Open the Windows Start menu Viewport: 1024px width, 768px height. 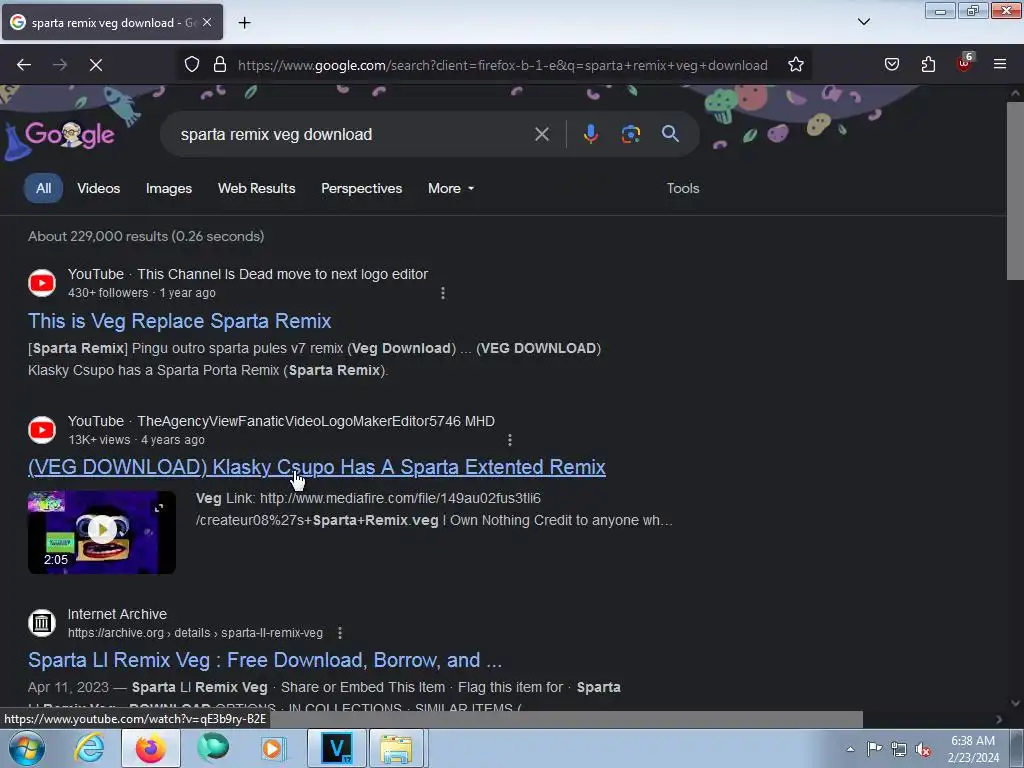(26, 748)
